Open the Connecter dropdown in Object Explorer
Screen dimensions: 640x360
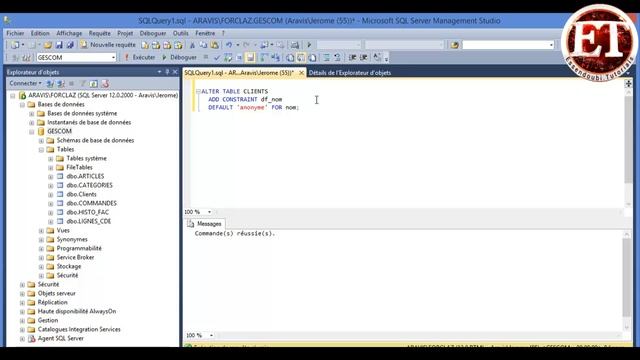click(25, 83)
